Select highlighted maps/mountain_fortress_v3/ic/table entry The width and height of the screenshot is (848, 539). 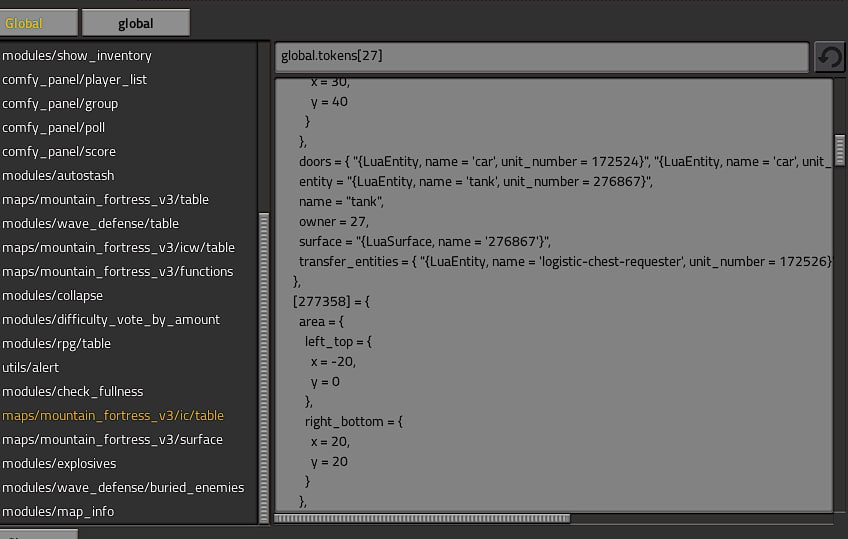[113, 416]
